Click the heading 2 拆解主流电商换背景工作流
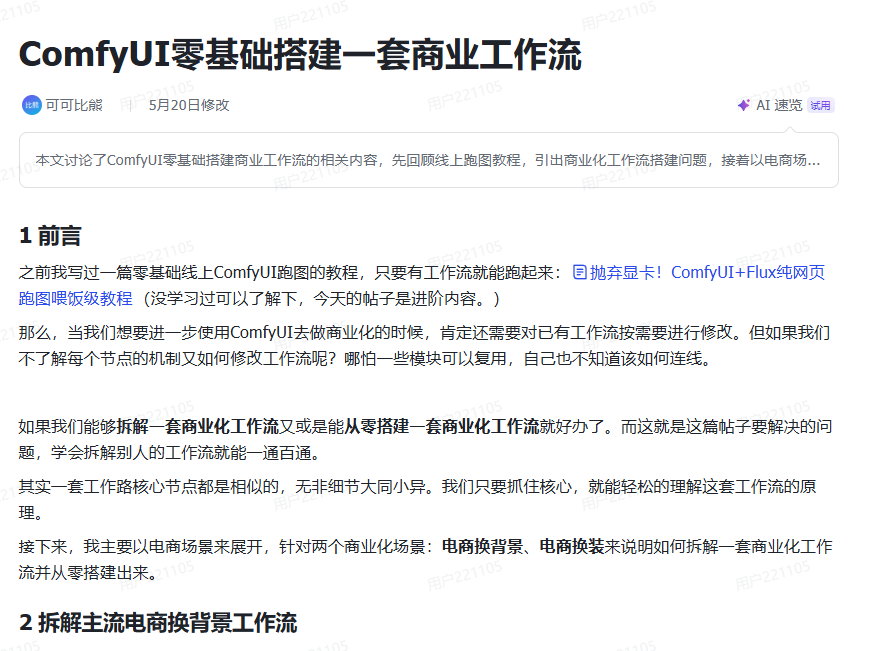877x651 pixels. [x=158, y=622]
